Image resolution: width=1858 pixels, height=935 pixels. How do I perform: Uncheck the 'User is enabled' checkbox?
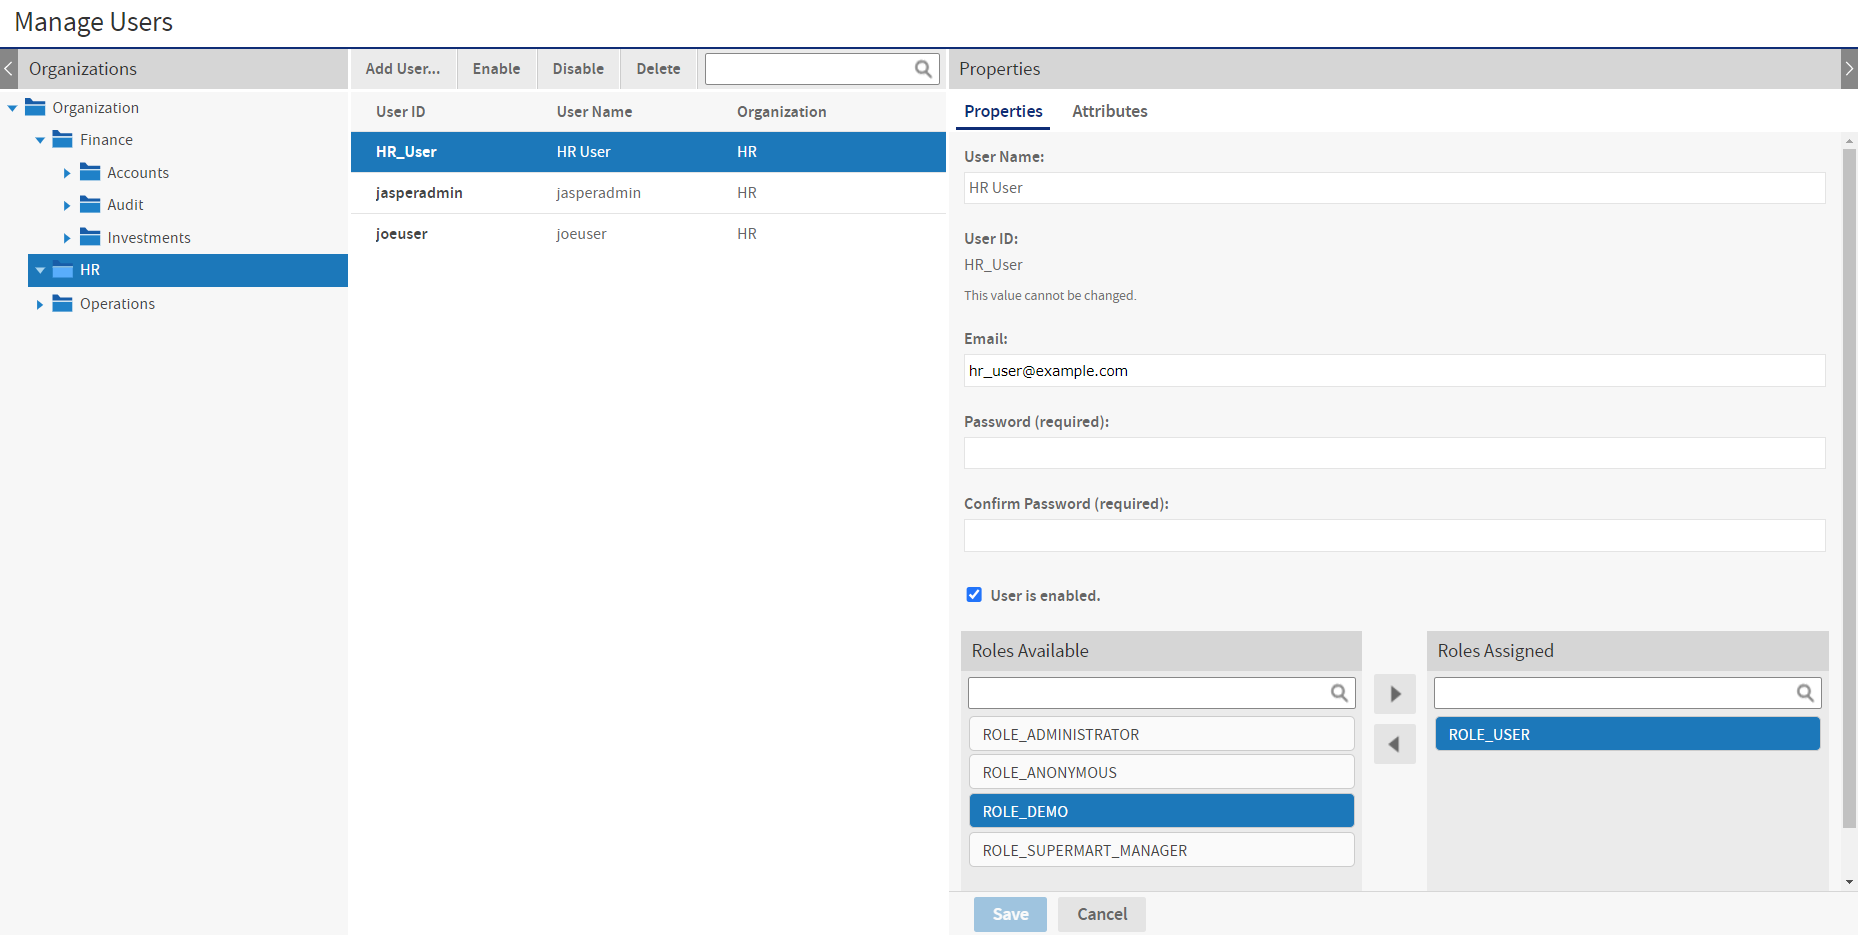974,595
